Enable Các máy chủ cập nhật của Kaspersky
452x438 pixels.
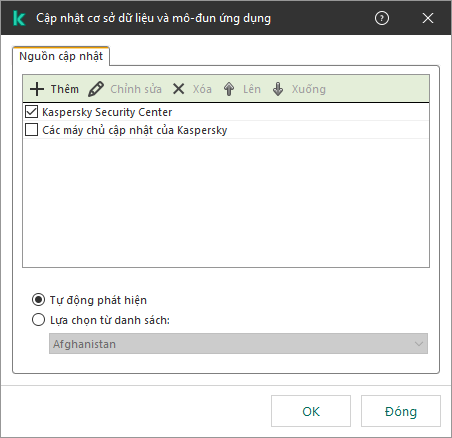(31, 130)
